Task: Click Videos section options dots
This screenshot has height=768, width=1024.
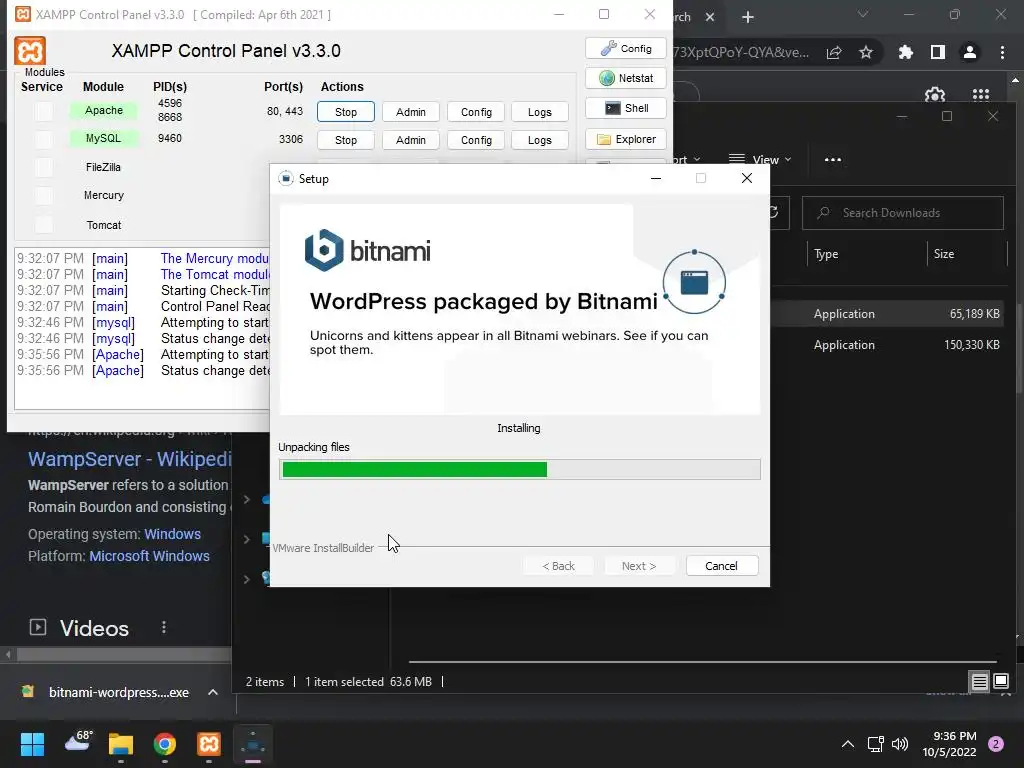Action: point(164,628)
